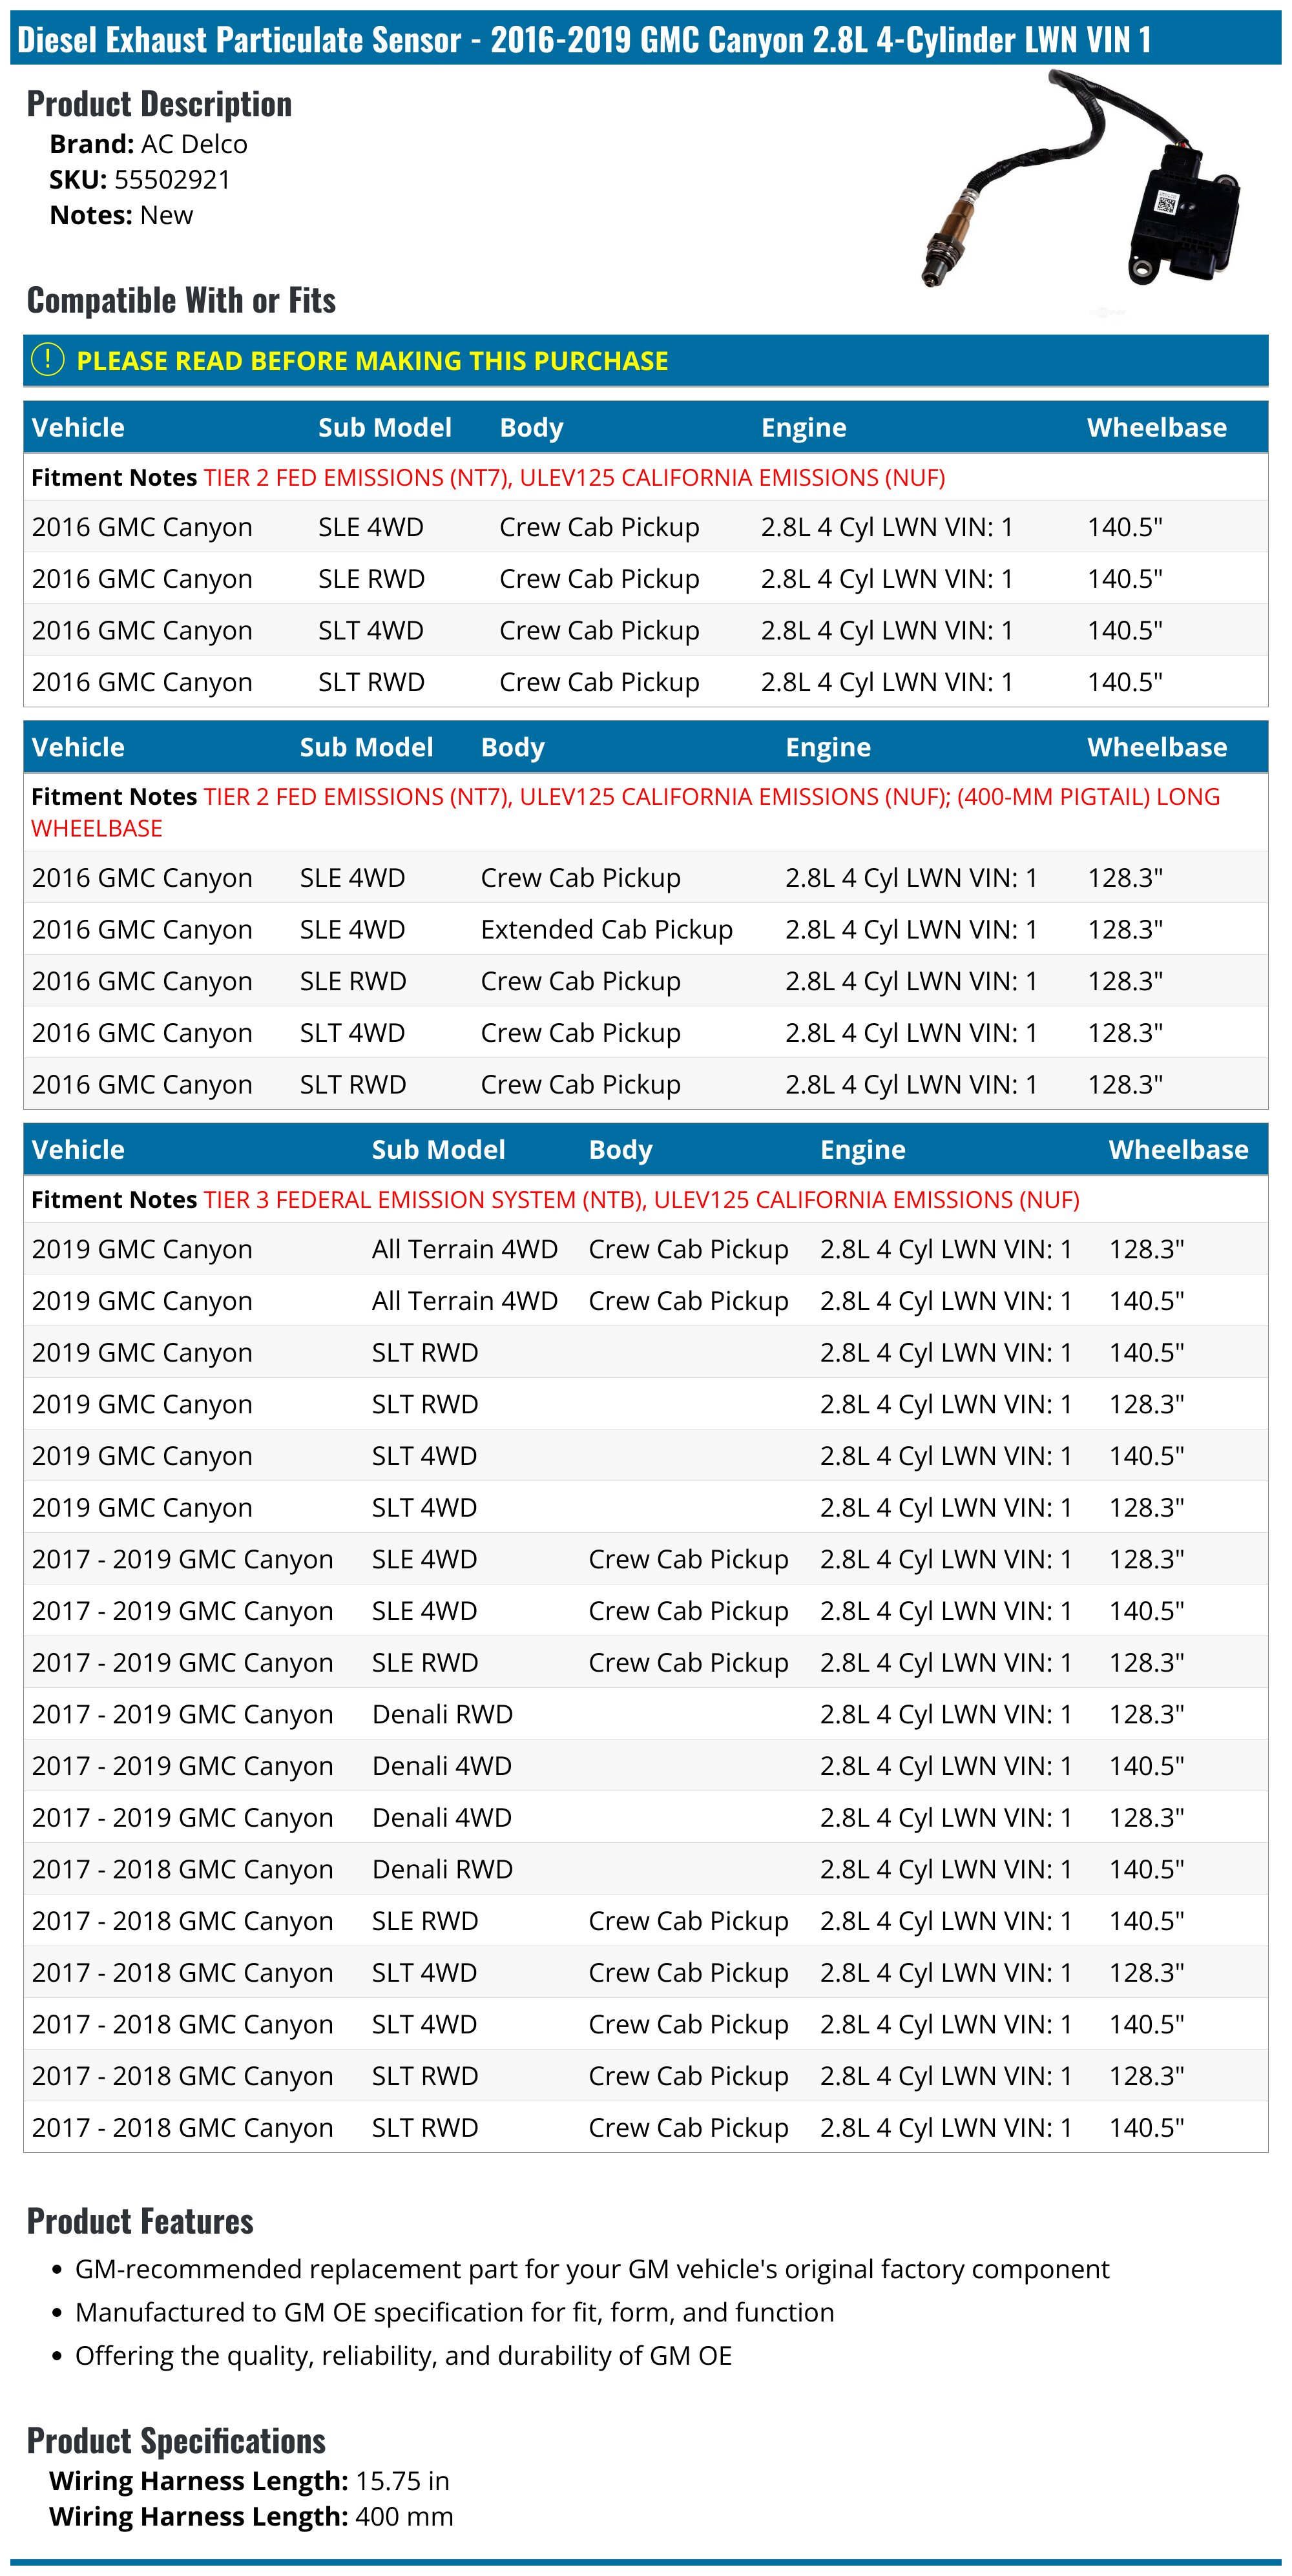
Task: Click the Product Features heading
Action: (x=140, y=2221)
